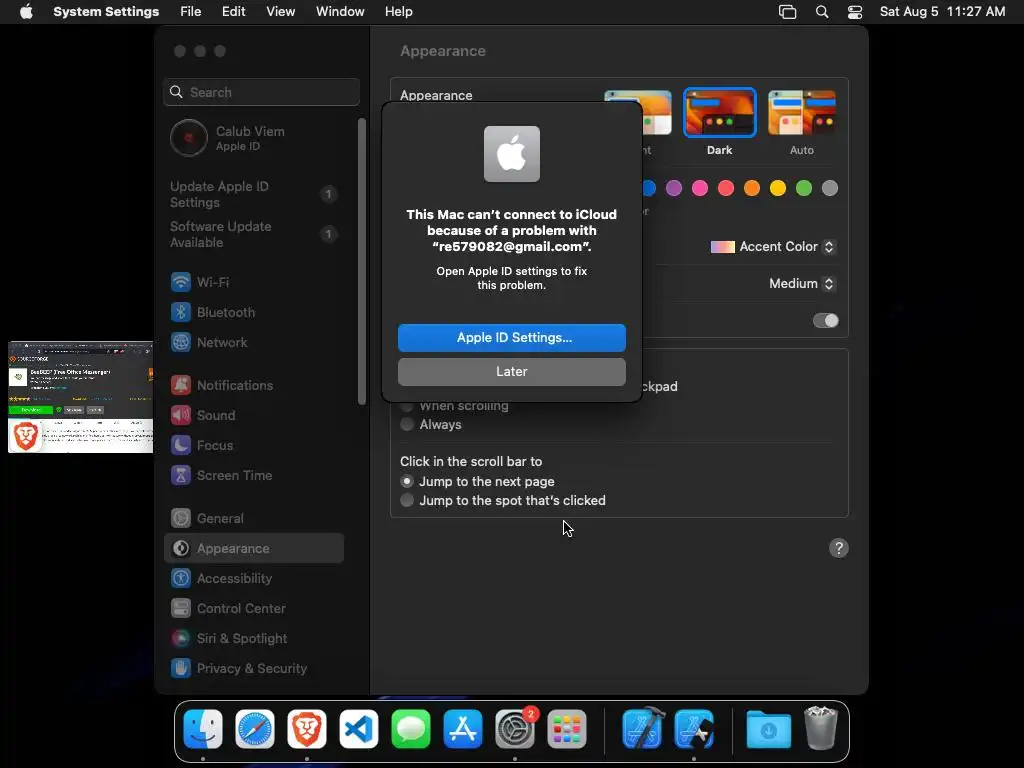
Task: Dismiss dialog with Later button
Action: [512, 372]
